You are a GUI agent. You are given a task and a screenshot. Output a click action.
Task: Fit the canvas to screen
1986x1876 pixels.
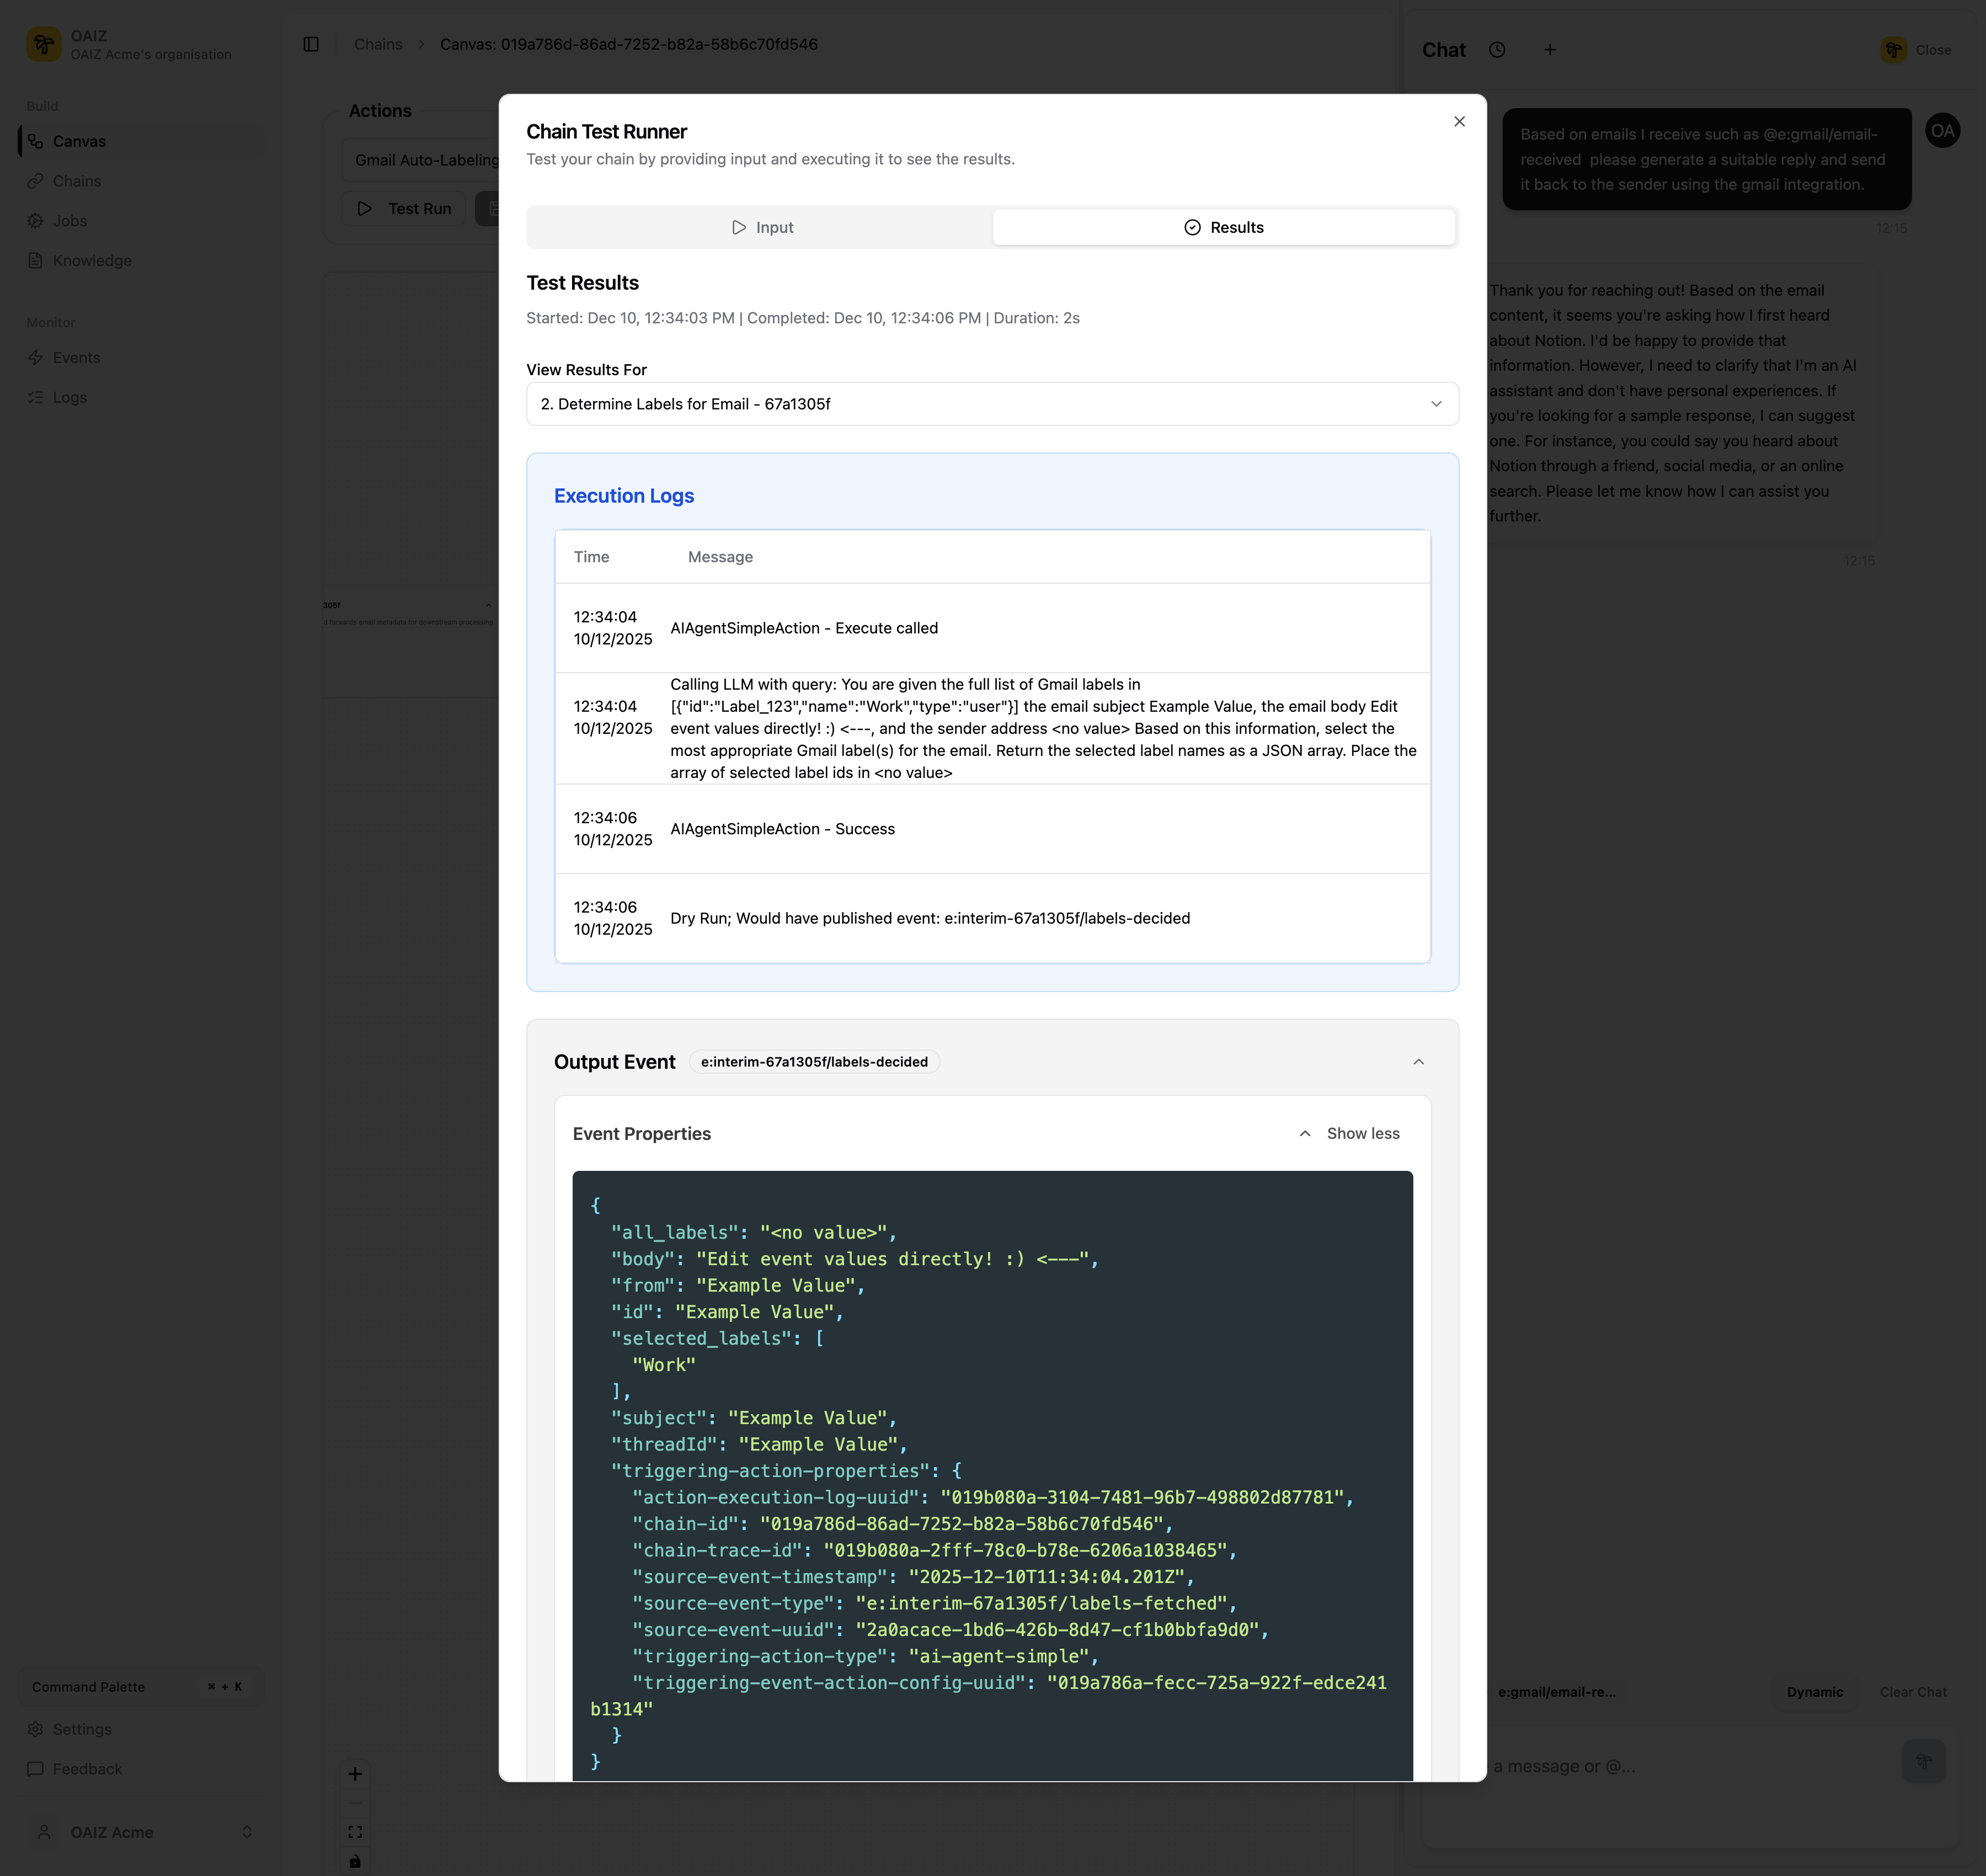coord(355,1832)
